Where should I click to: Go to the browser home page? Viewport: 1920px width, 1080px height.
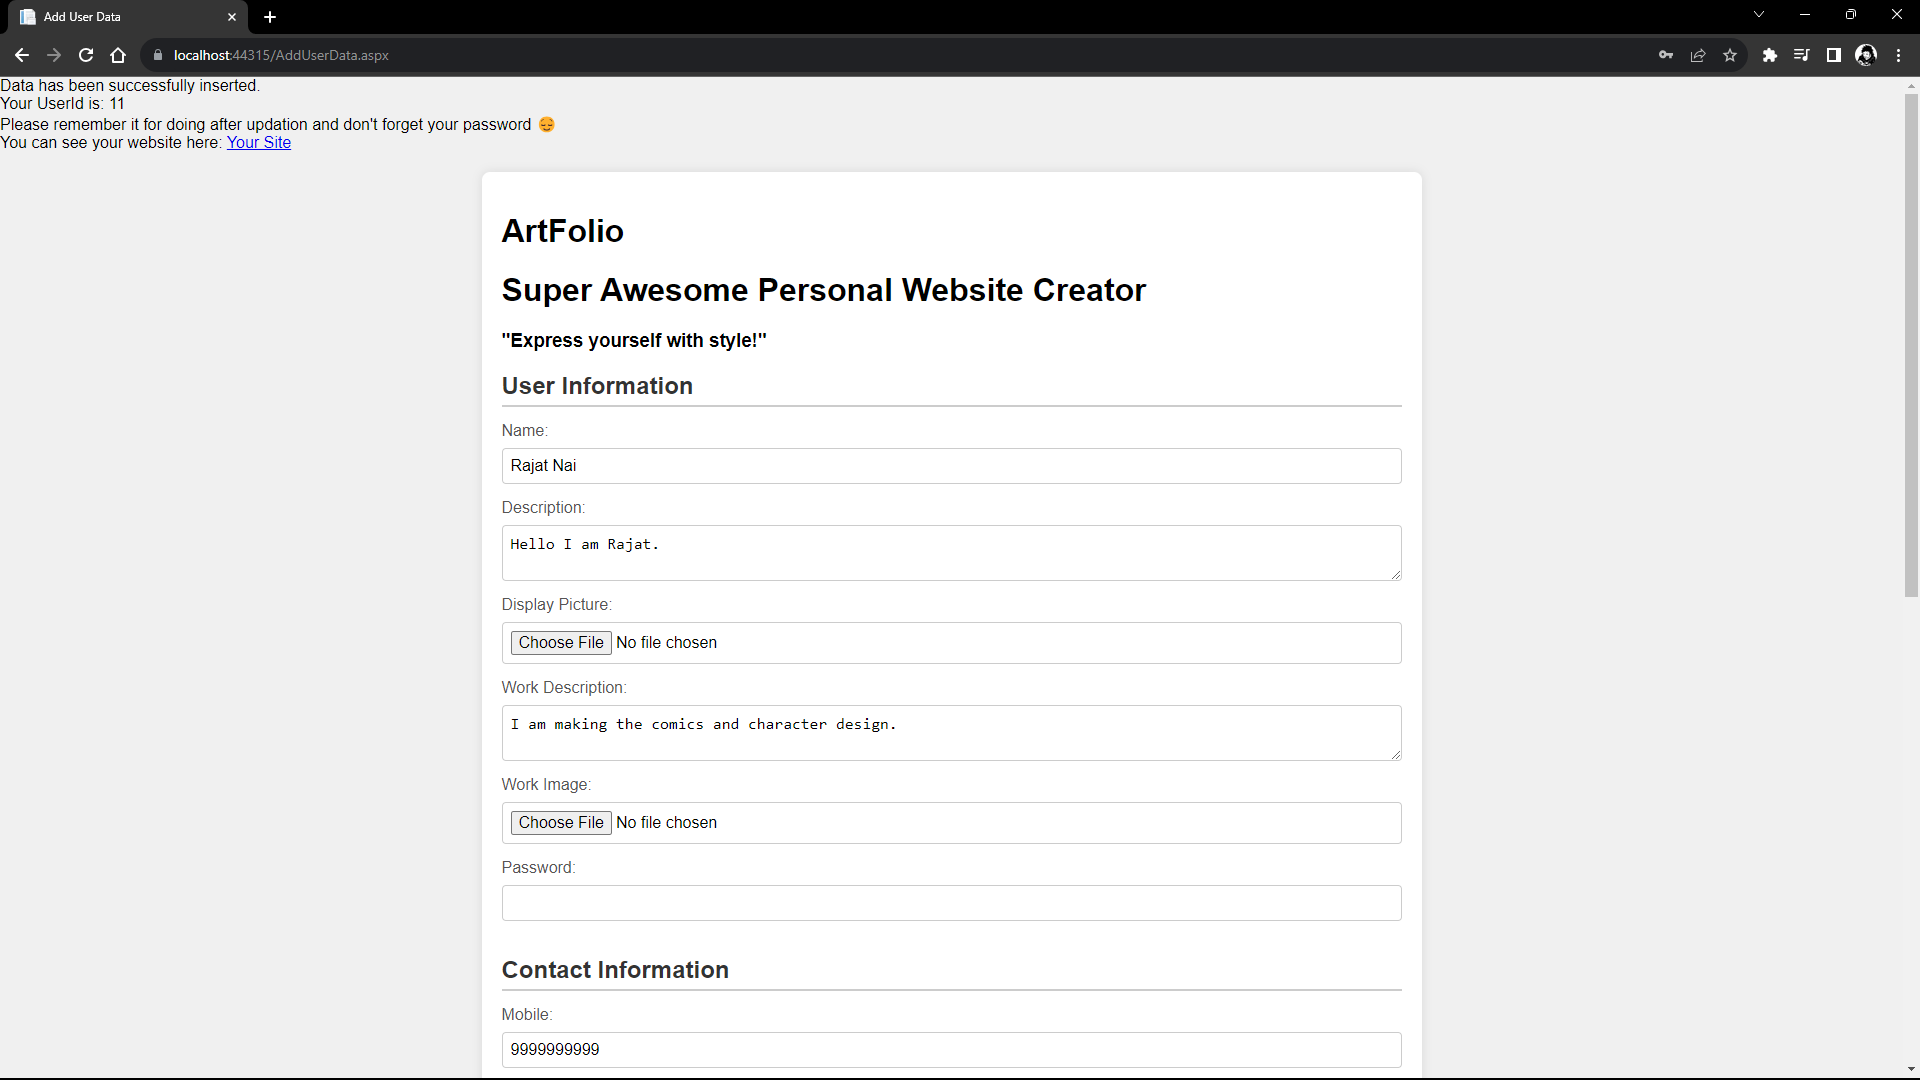(118, 55)
